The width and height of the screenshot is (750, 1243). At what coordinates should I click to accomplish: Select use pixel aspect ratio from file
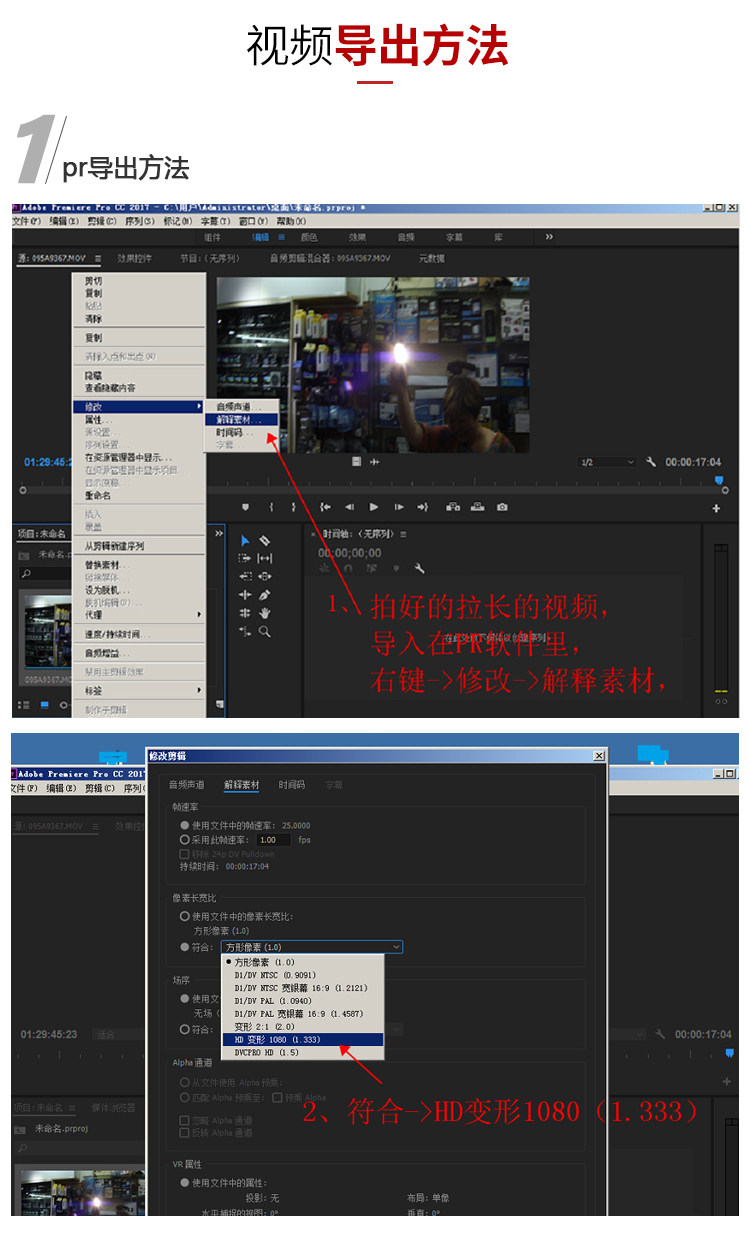click(184, 915)
